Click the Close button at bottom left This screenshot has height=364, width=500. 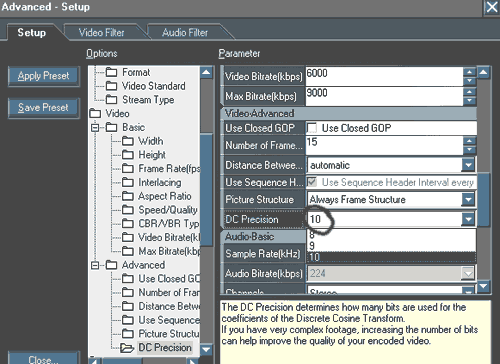[x=44, y=358]
